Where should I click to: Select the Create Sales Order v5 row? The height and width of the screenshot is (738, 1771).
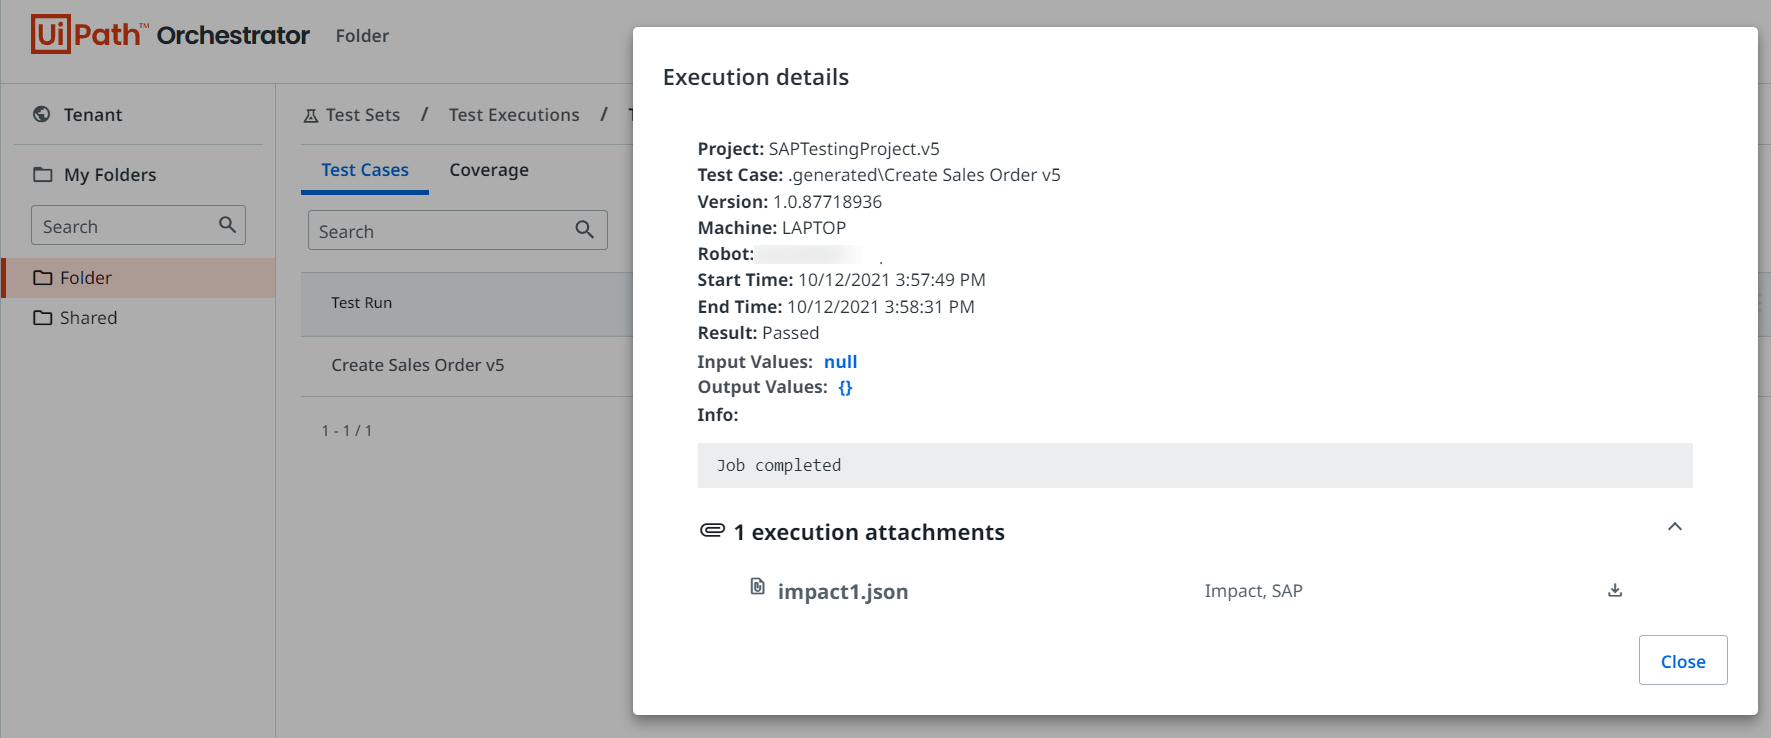coord(467,365)
